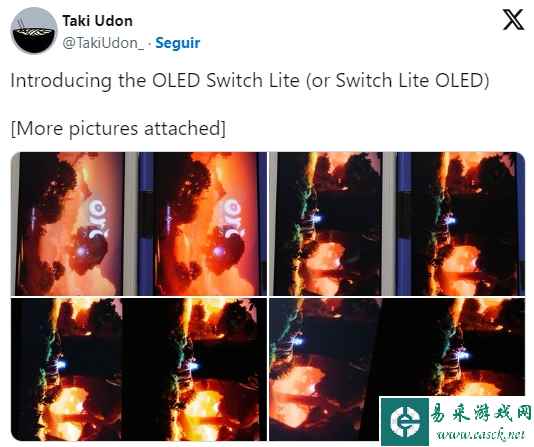Viewport: 534px width, 447px height.
Task: Click the Chinese 易采游戏网 watermark text
Action: coord(481,413)
